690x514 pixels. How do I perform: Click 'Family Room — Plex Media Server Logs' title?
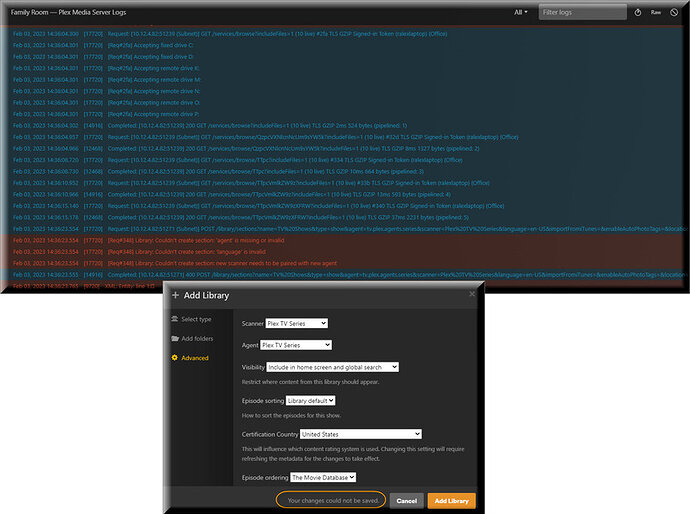(68, 12)
